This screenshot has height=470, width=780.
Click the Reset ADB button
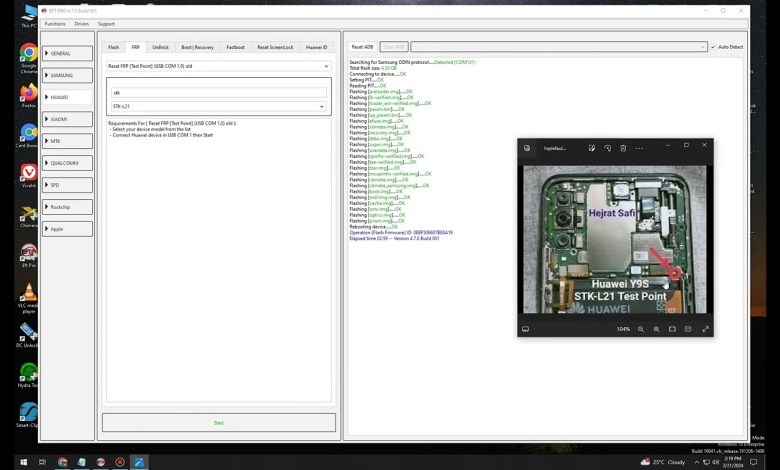(x=362, y=47)
